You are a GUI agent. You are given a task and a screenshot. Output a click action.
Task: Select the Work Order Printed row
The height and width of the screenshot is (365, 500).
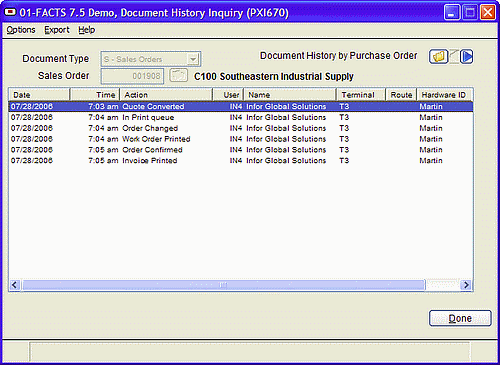point(241,139)
